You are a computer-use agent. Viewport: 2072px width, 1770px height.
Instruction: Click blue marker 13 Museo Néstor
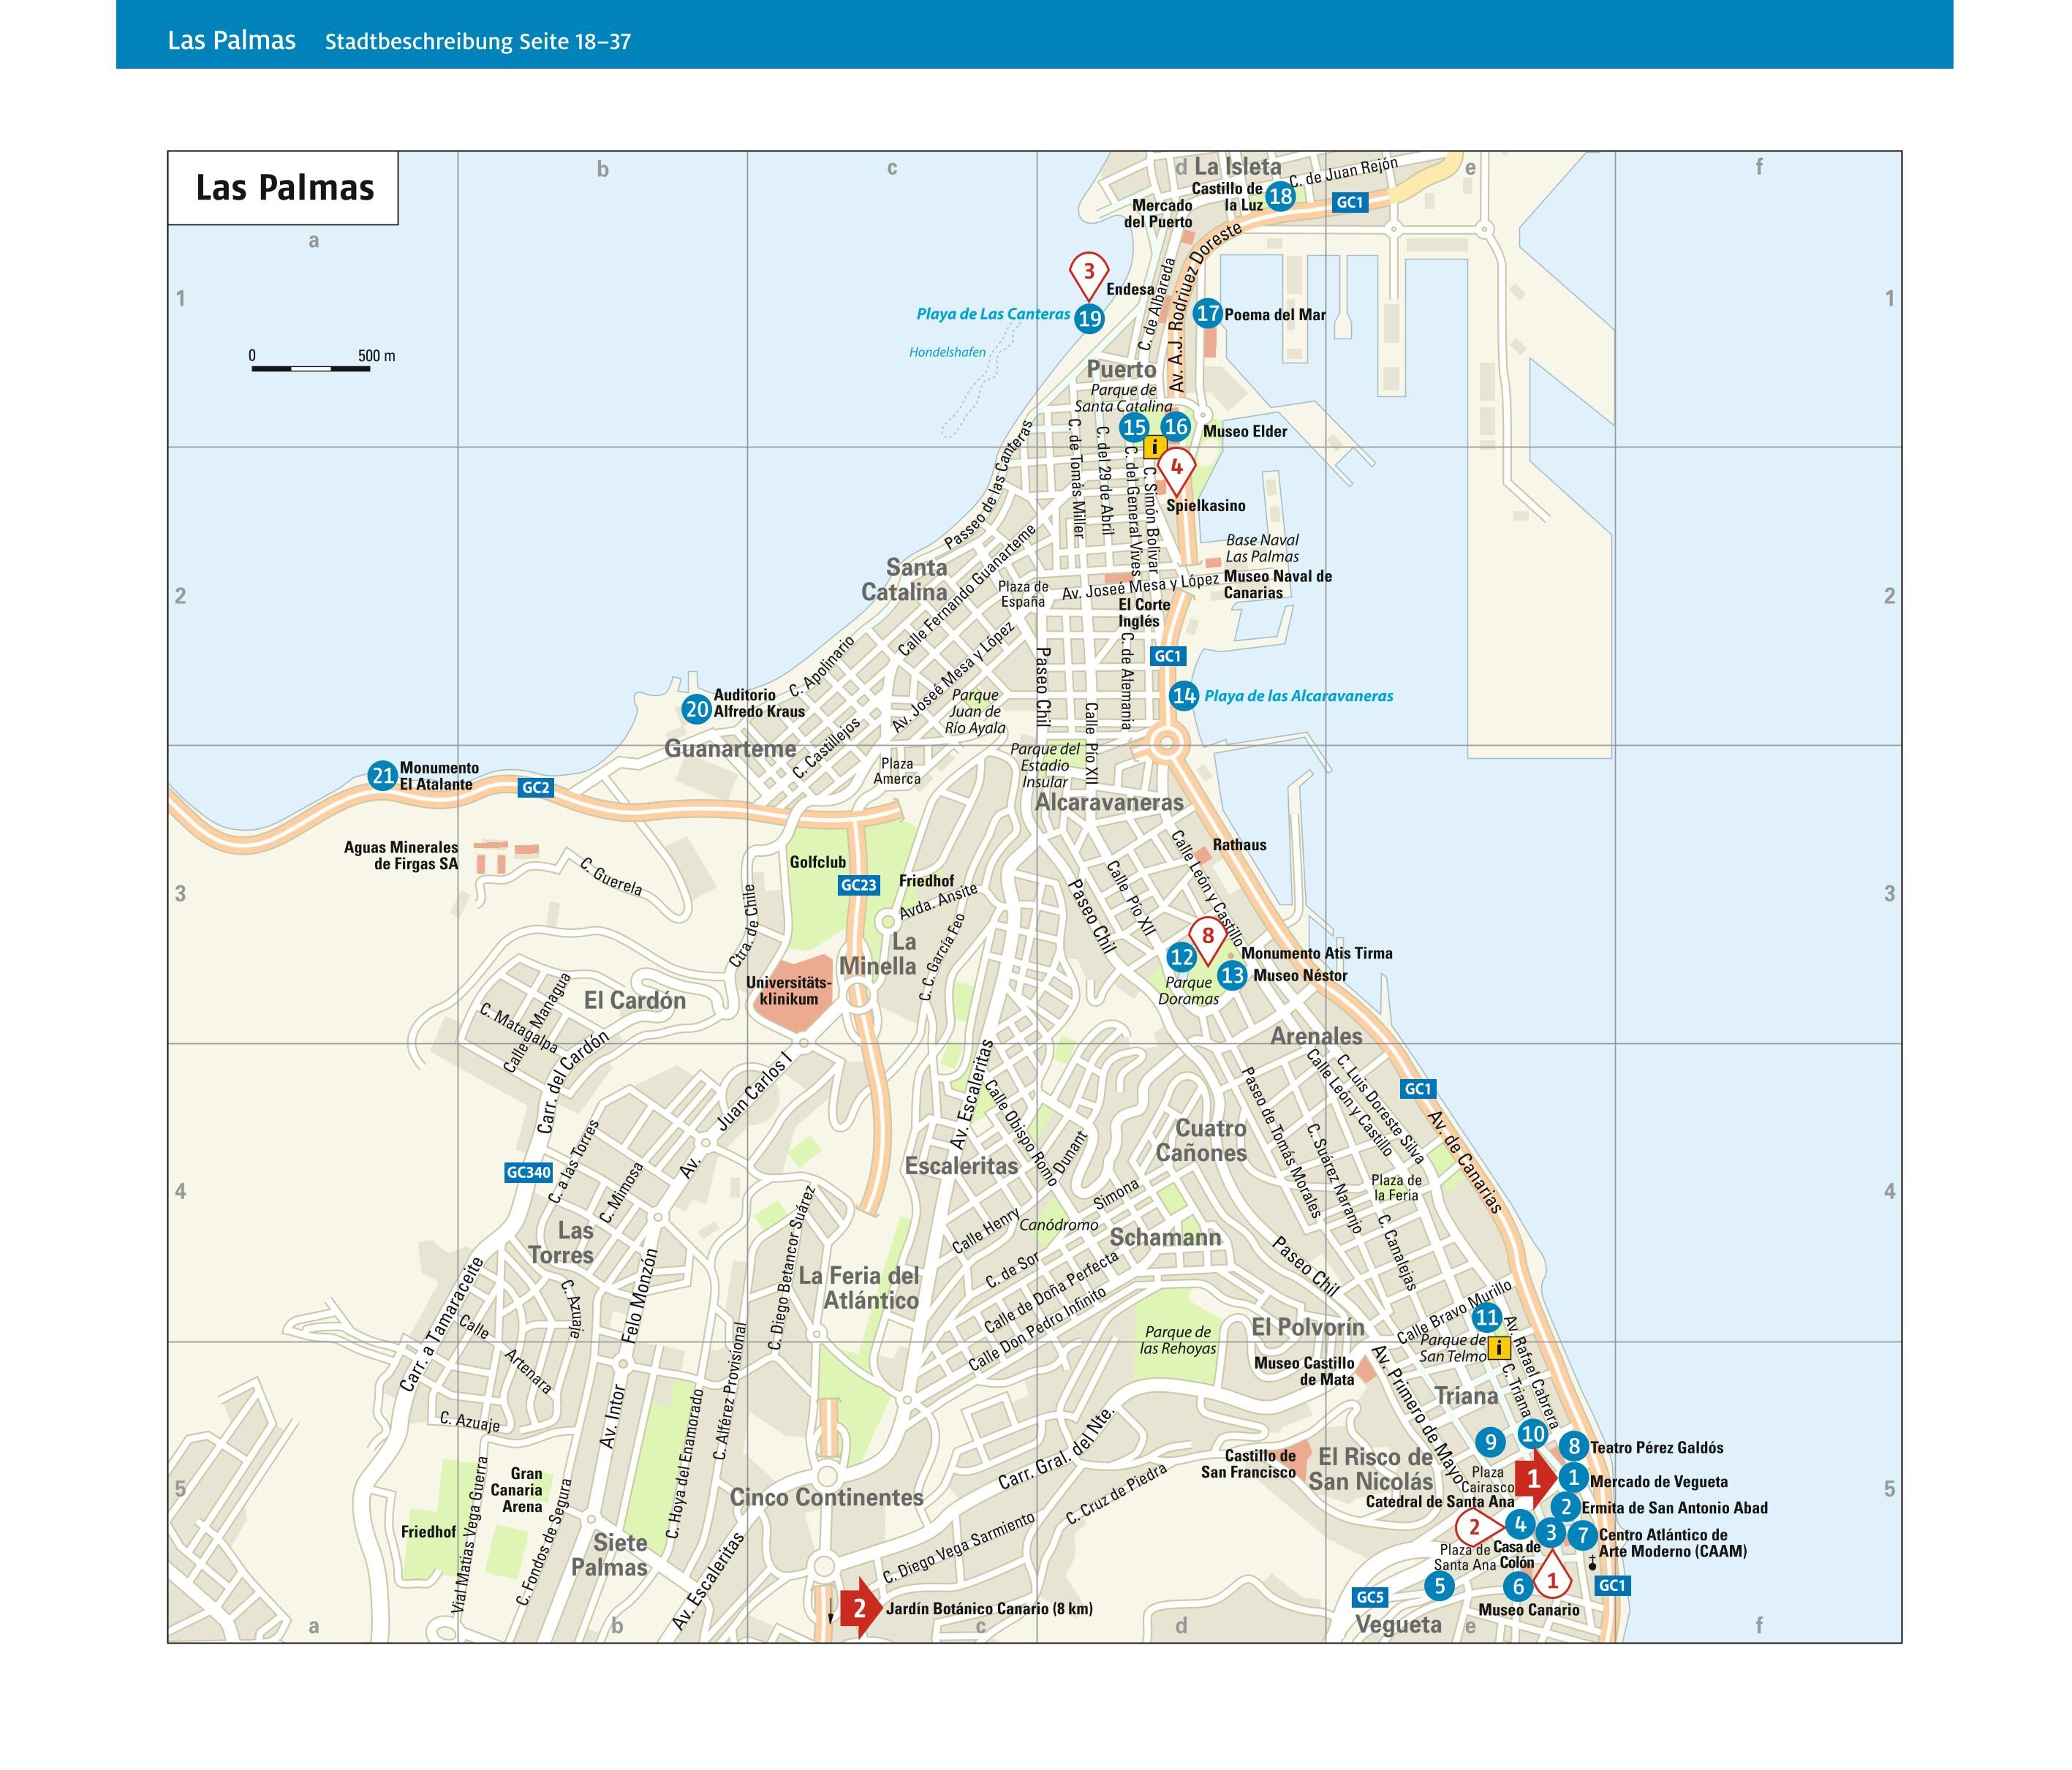coord(1232,975)
